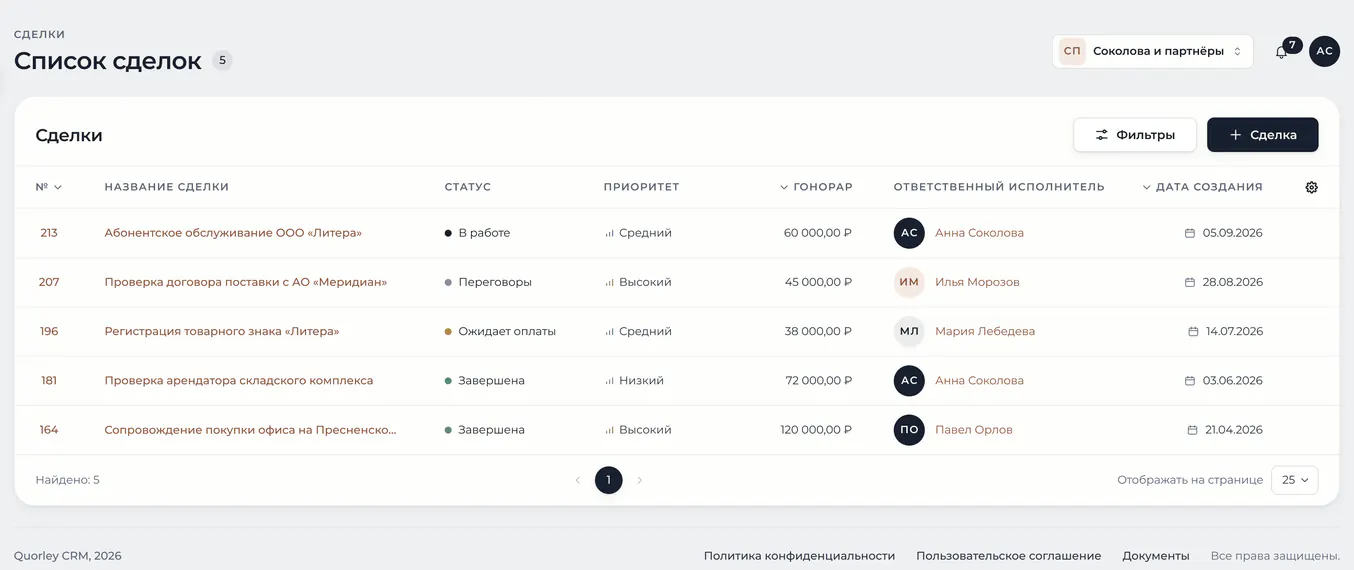Screen dimensions: 1354x570
Task: Create a new deal with Сделка button
Action: (1263, 135)
